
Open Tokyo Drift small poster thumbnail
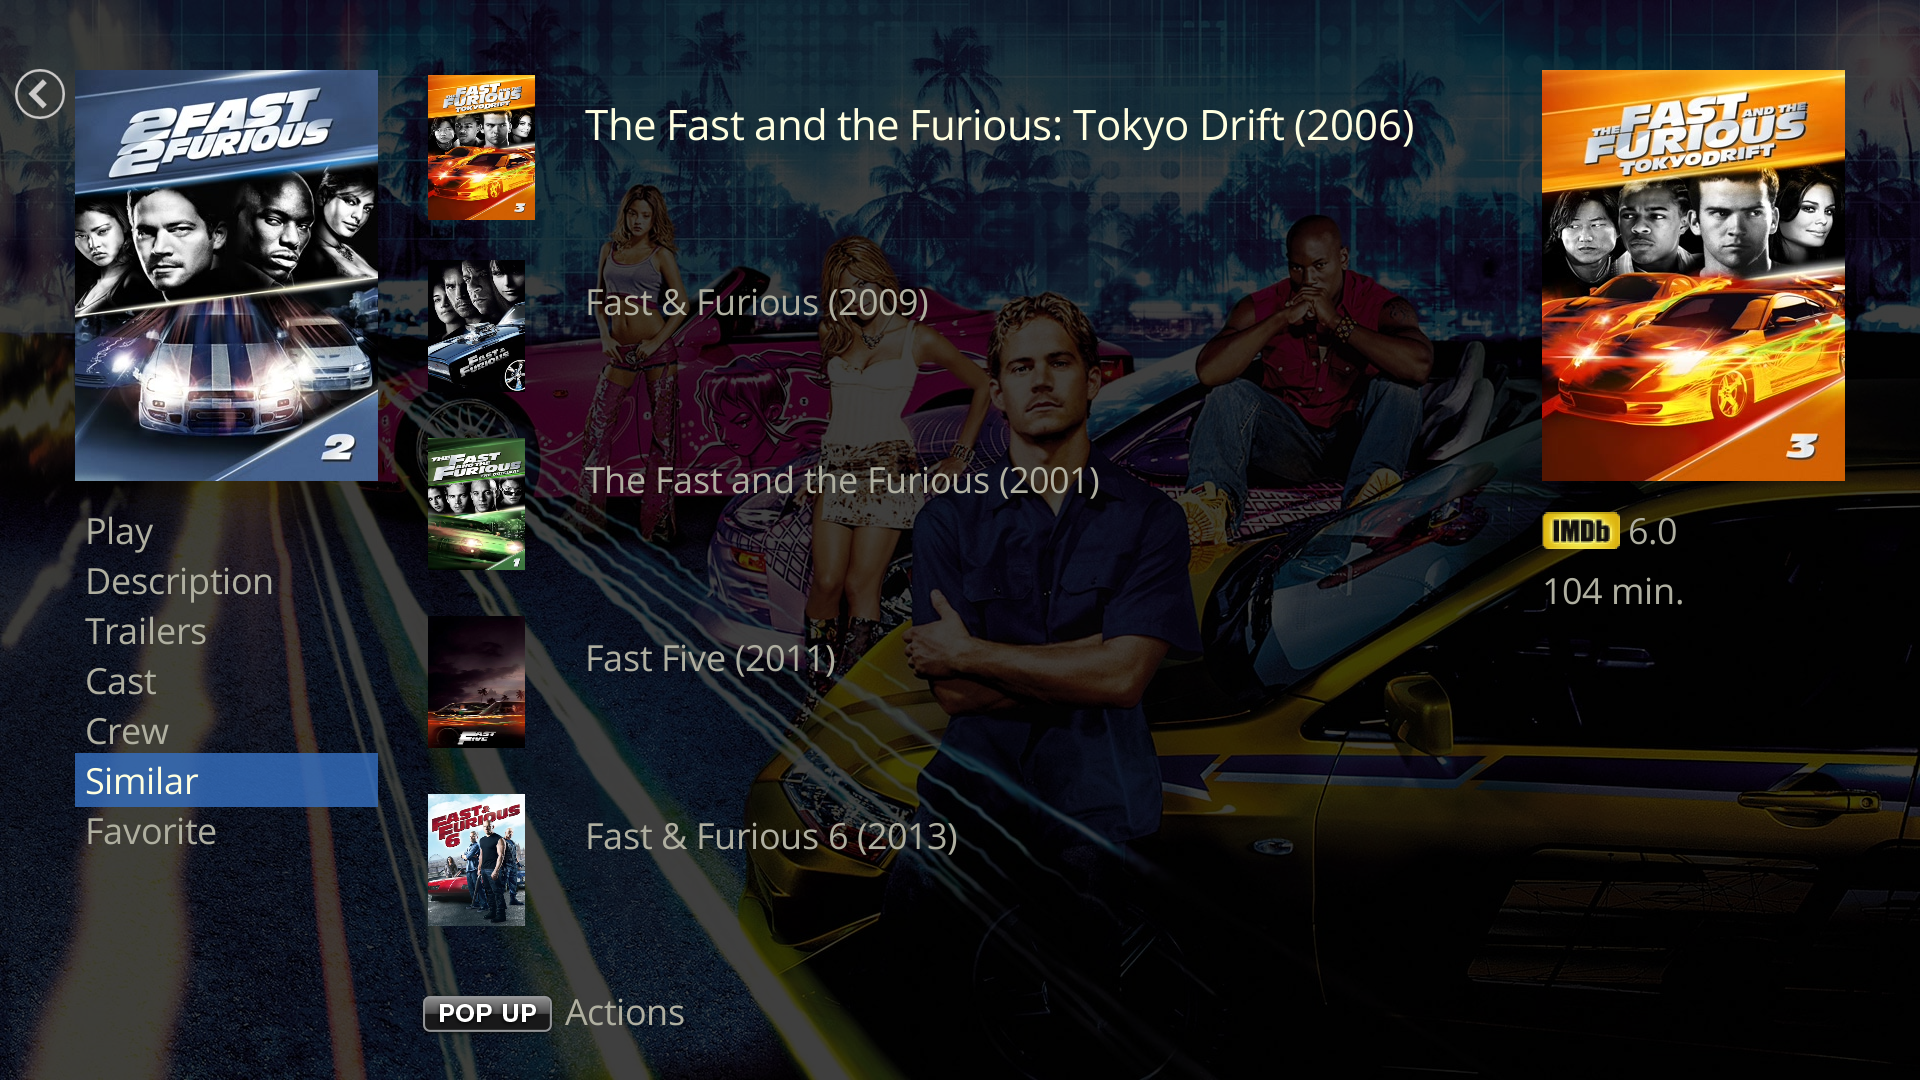click(481, 147)
